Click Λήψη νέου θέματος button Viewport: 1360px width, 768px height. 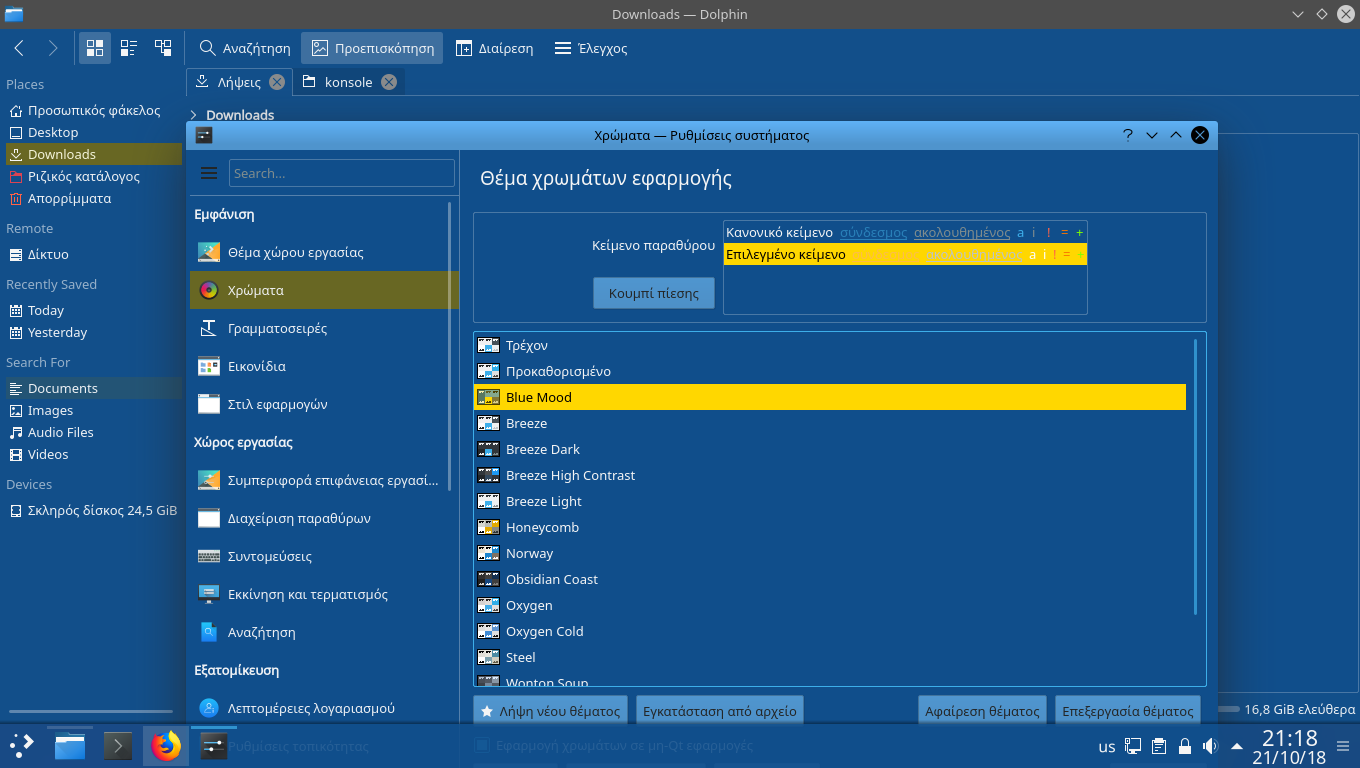pos(550,711)
